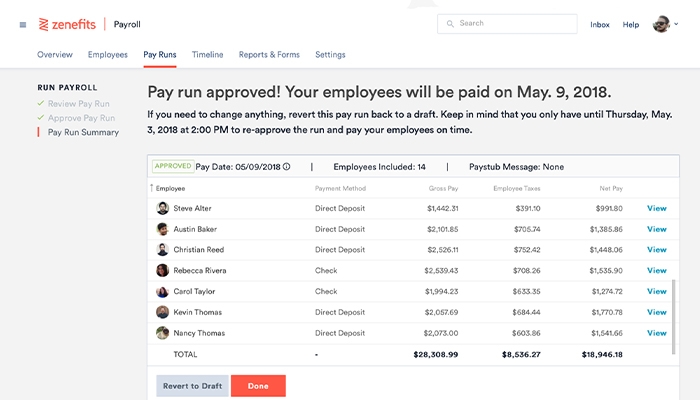Click Nancy Thomas's avatar
The width and height of the screenshot is (700, 400).
(x=162, y=333)
